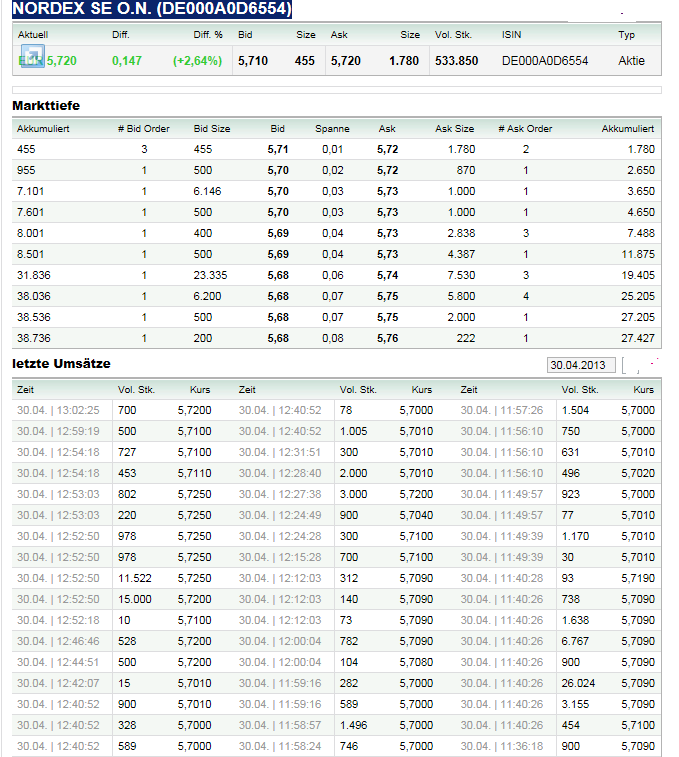This screenshot has height=757, width=679.
Task: Click accumulated ask value 27.427
Action: coord(637,338)
